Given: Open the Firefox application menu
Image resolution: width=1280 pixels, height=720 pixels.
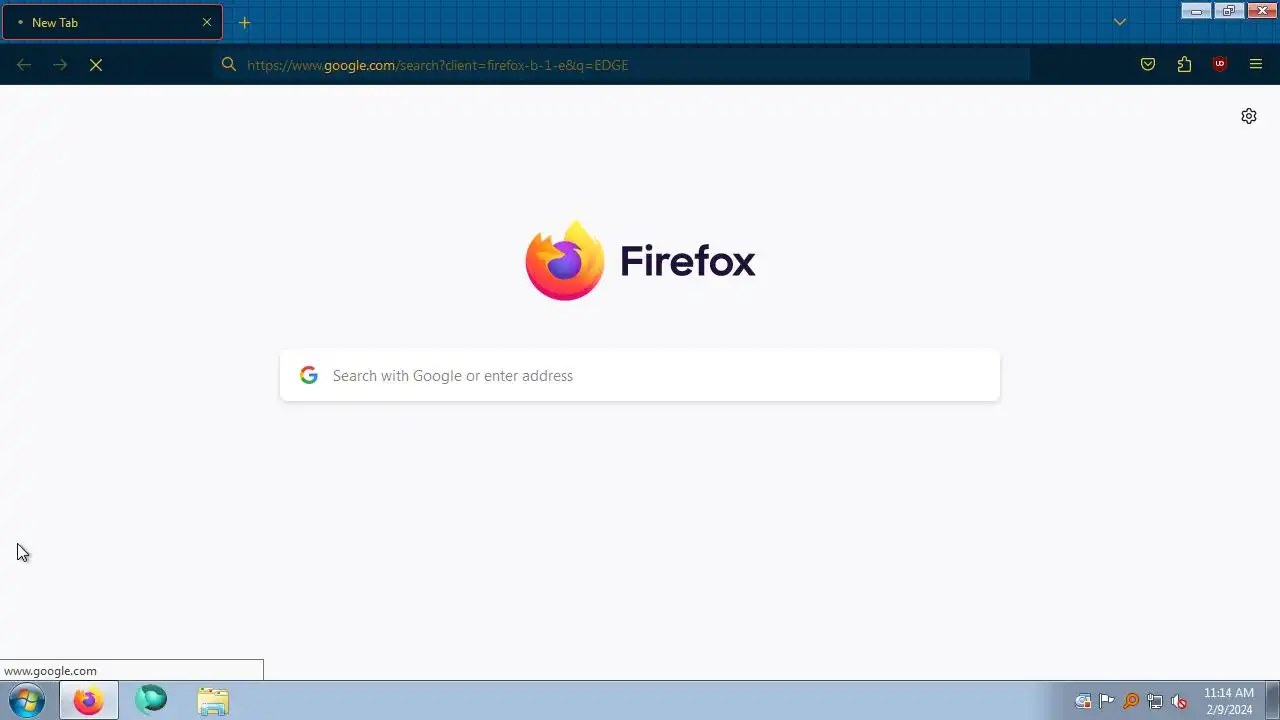Looking at the screenshot, I should click(1256, 65).
